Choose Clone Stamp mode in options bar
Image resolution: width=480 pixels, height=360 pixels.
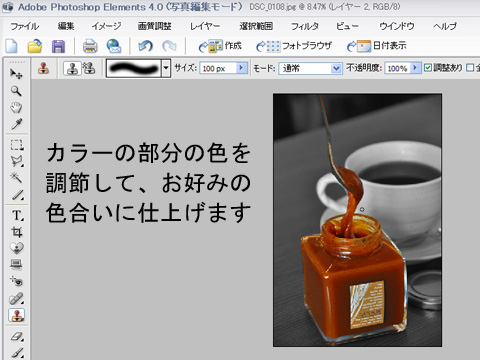(72, 68)
